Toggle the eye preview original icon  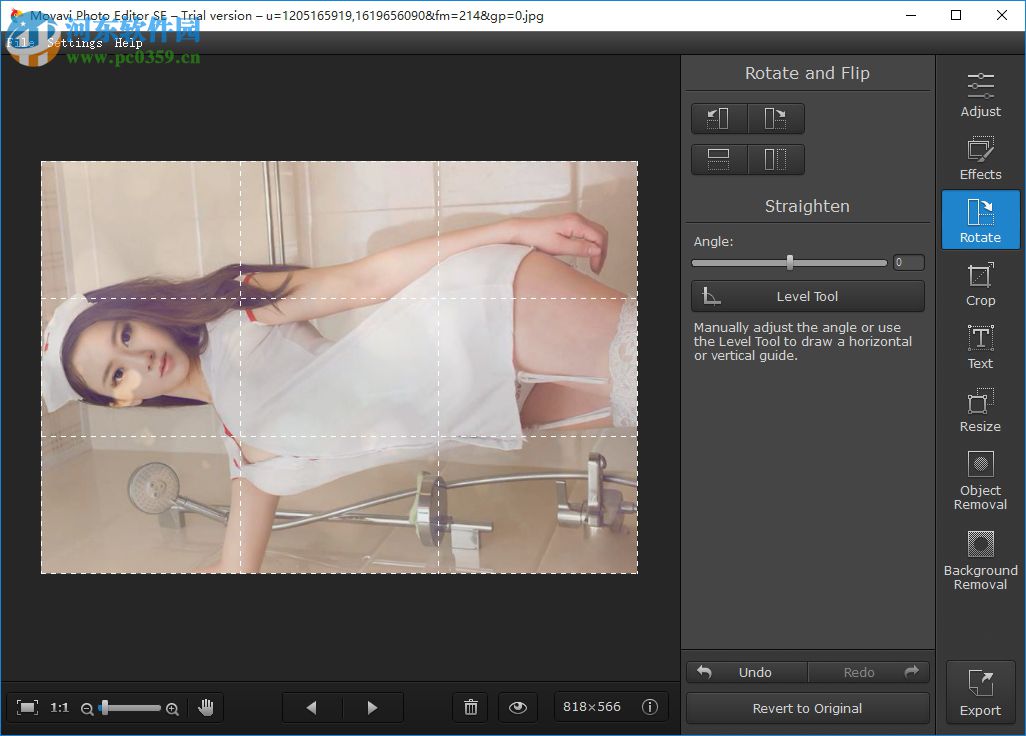[518, 707]
